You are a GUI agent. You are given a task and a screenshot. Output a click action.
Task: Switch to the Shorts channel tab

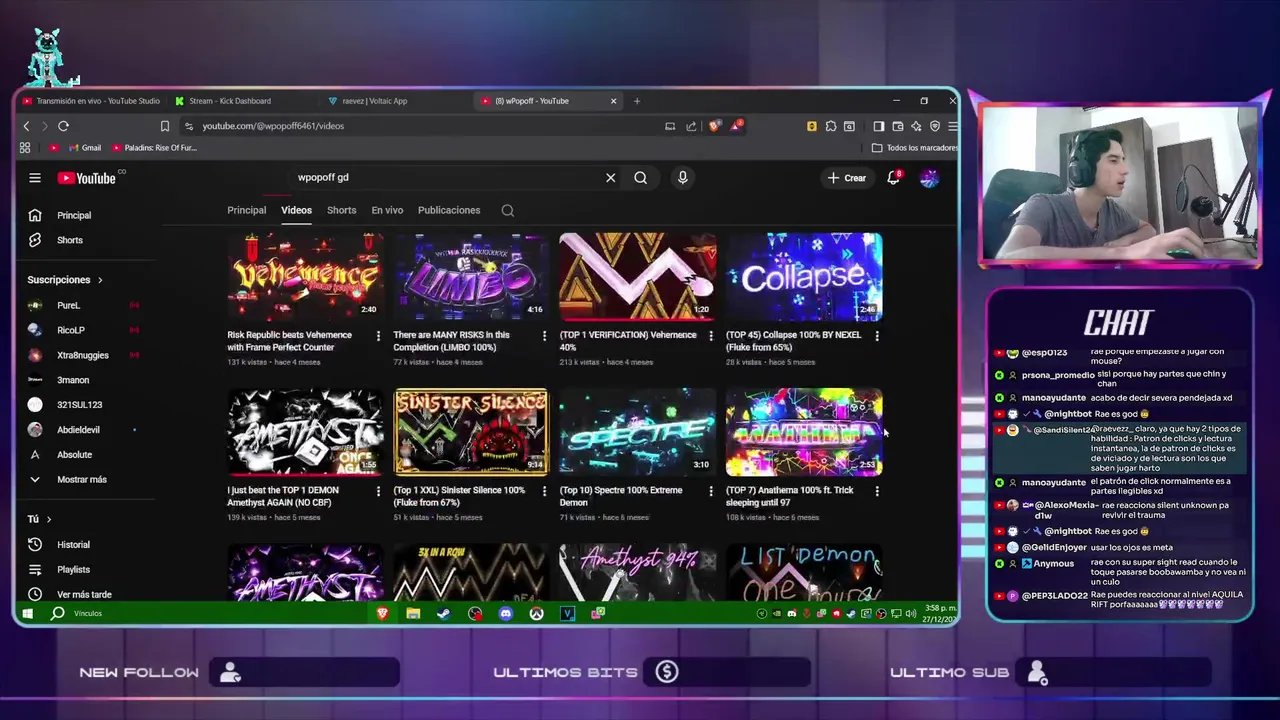[341, 210]
